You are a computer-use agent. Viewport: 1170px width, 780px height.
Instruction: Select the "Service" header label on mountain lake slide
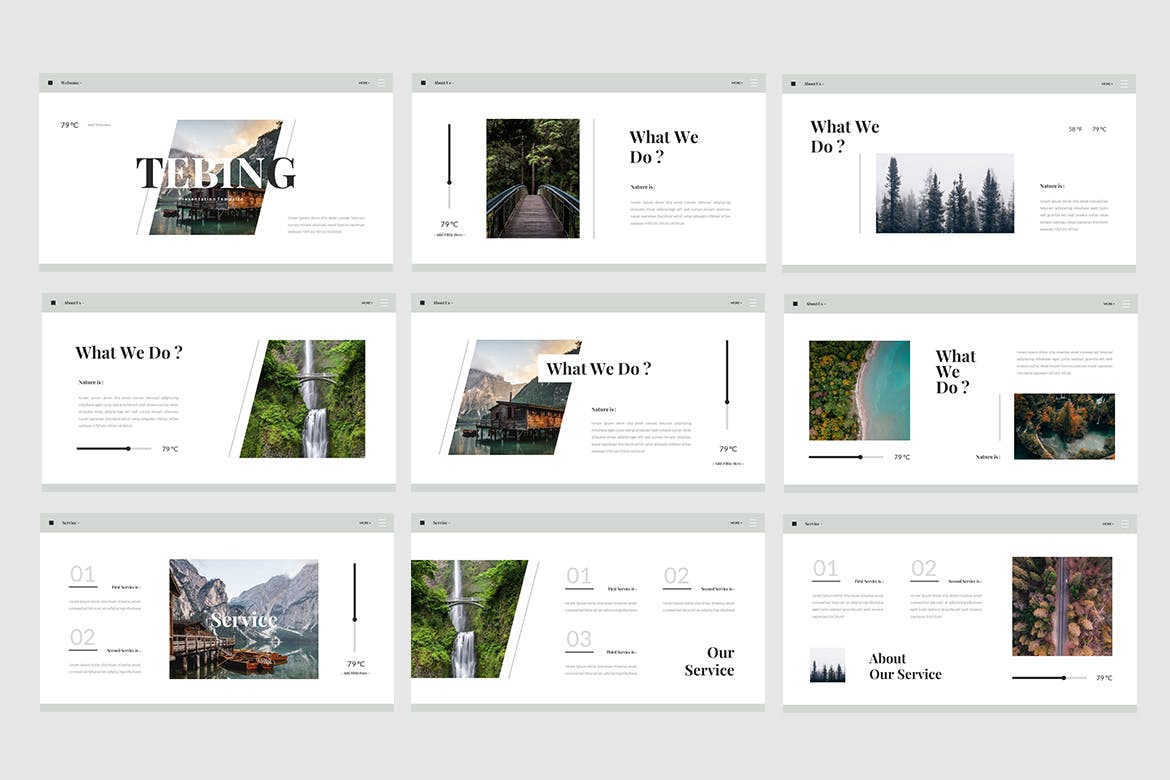tap(70, 522)
